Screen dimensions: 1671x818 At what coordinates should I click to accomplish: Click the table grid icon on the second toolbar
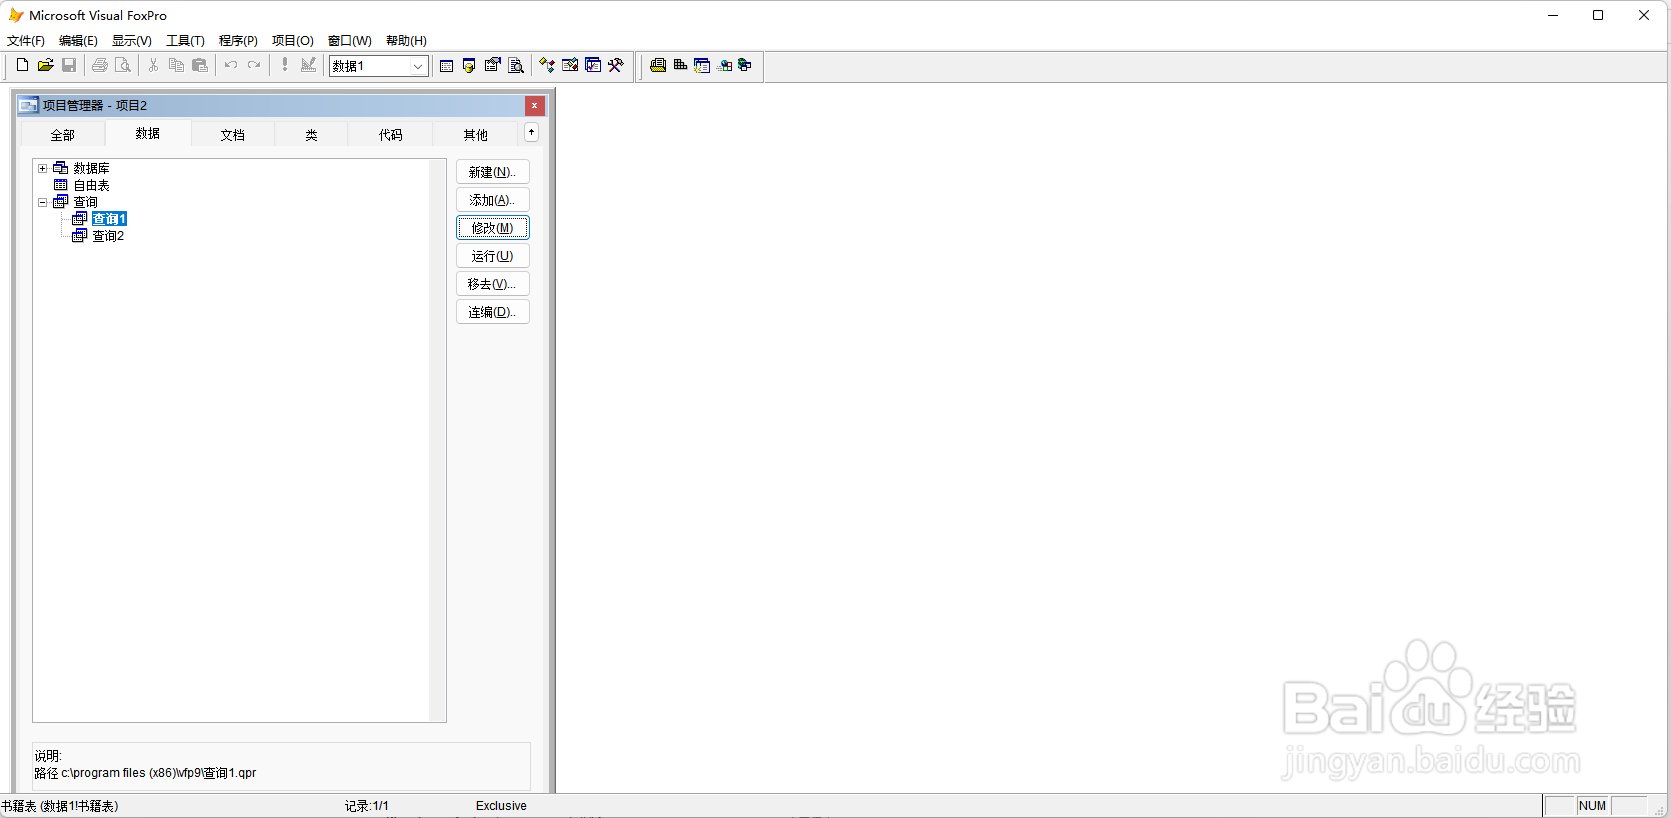coord(680,65)
